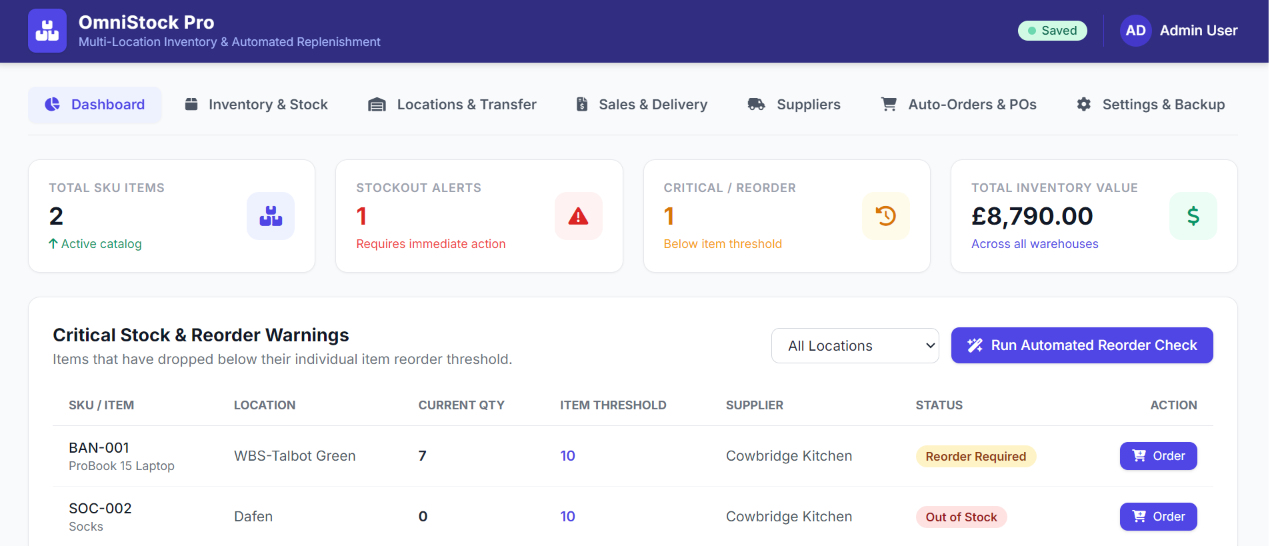Click the SUPPLIER column header
This screenshot has width=1269, height=547.
[x=755, y=405]
